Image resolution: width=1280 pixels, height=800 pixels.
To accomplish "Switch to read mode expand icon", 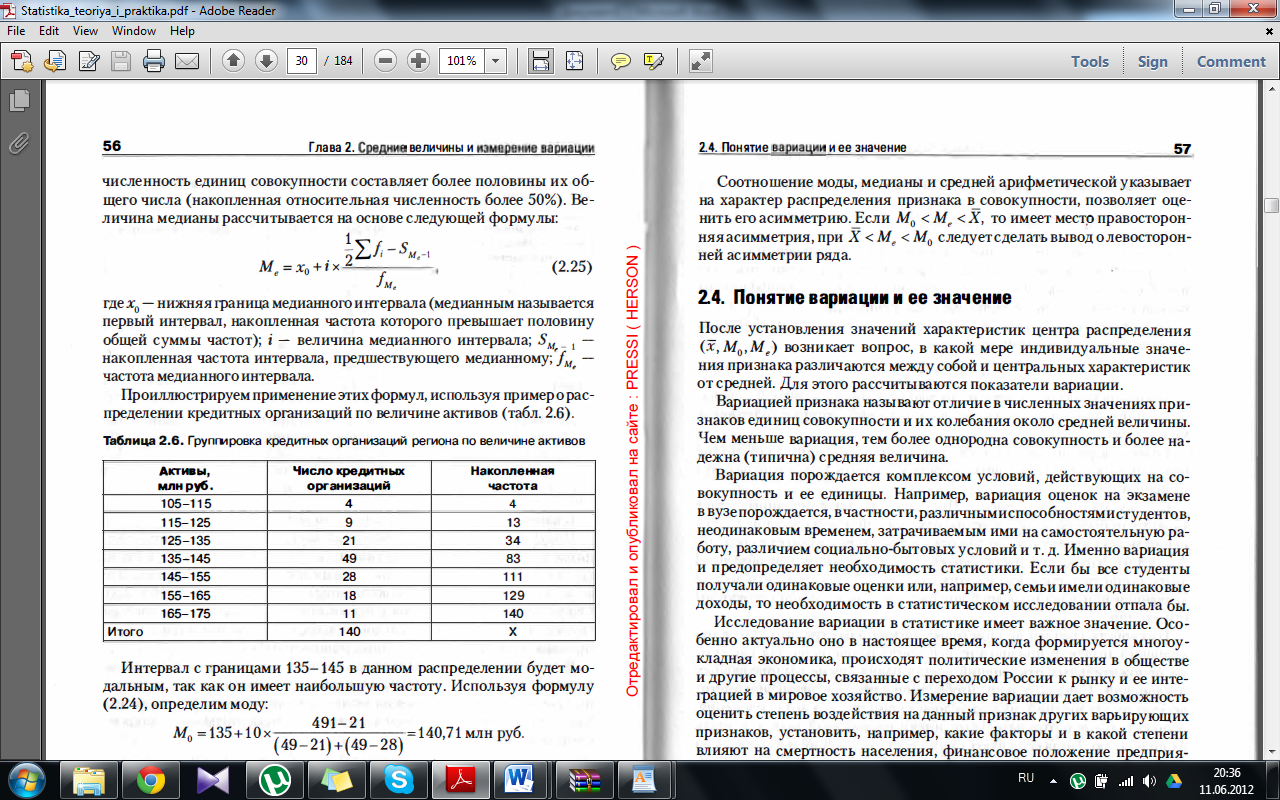I will click(x=702, y=61).
